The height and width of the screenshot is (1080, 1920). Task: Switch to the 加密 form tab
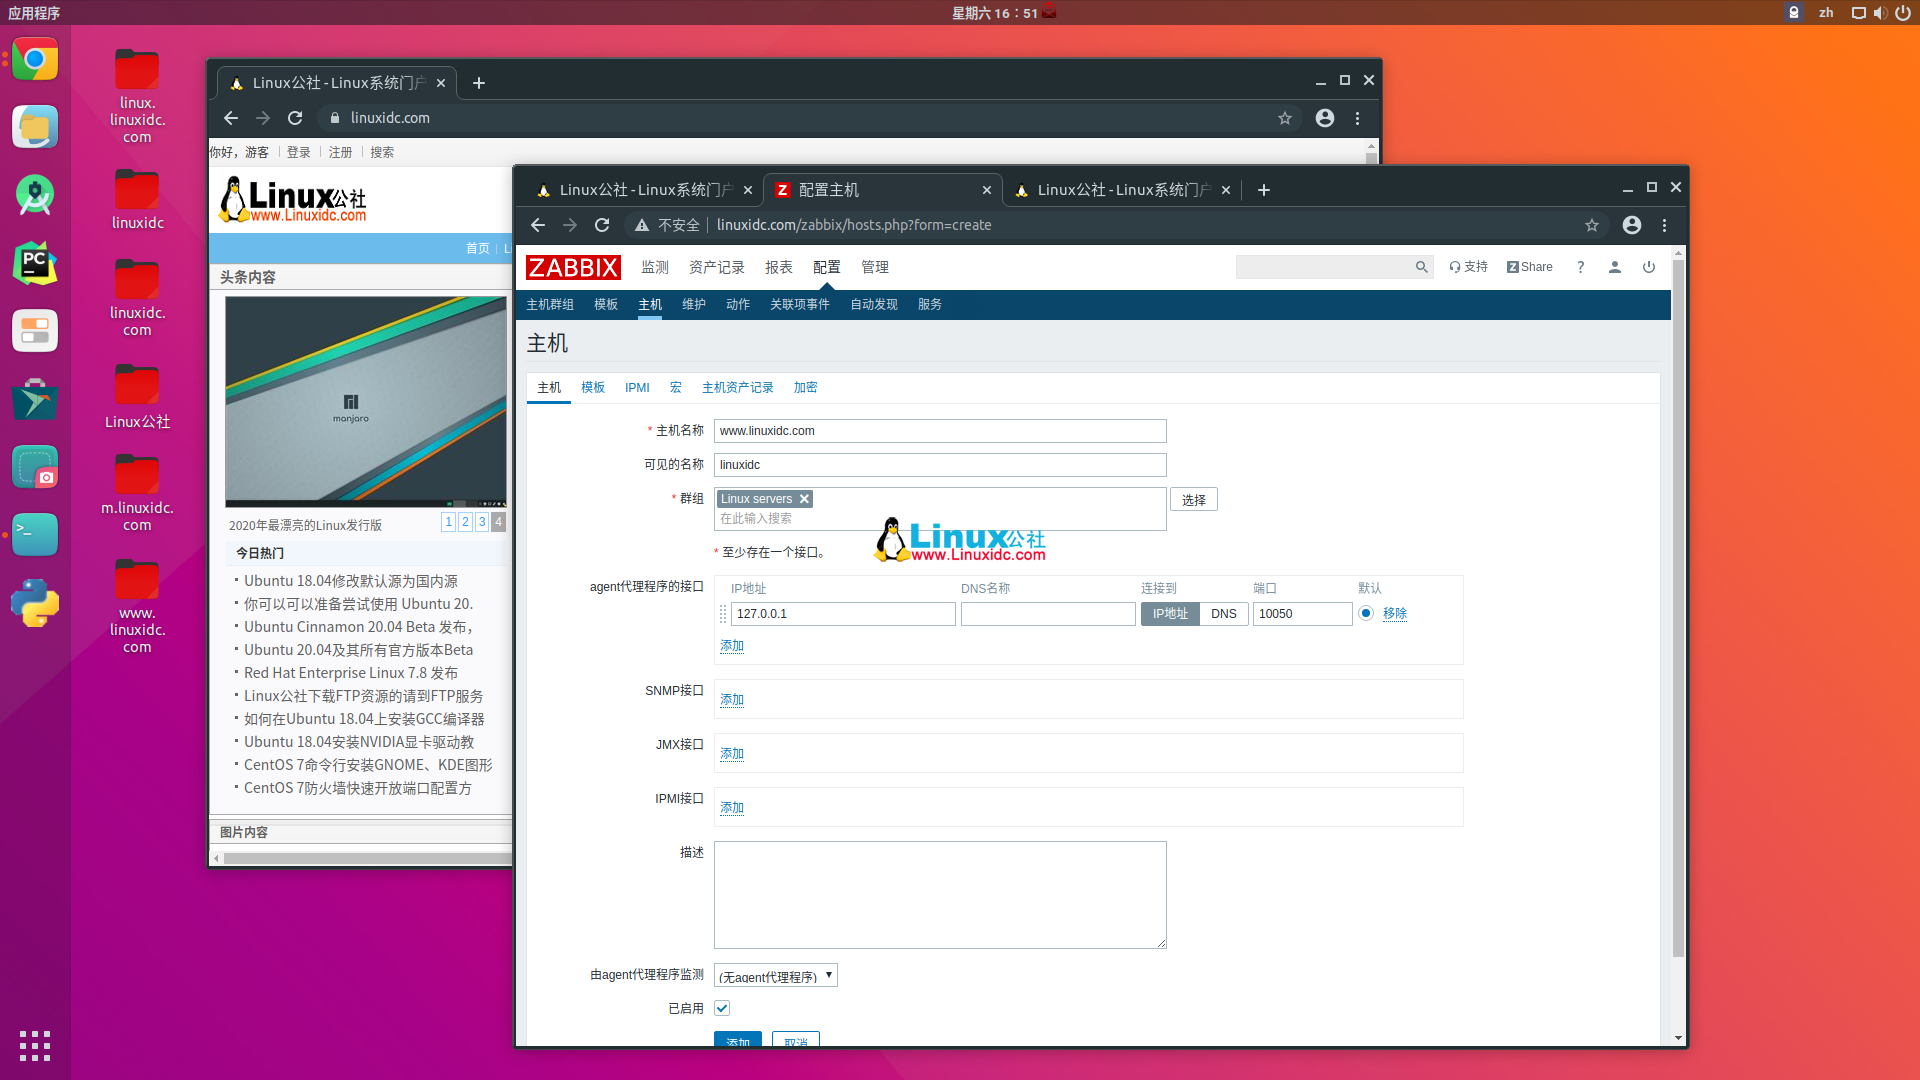[x=805, y=387]
